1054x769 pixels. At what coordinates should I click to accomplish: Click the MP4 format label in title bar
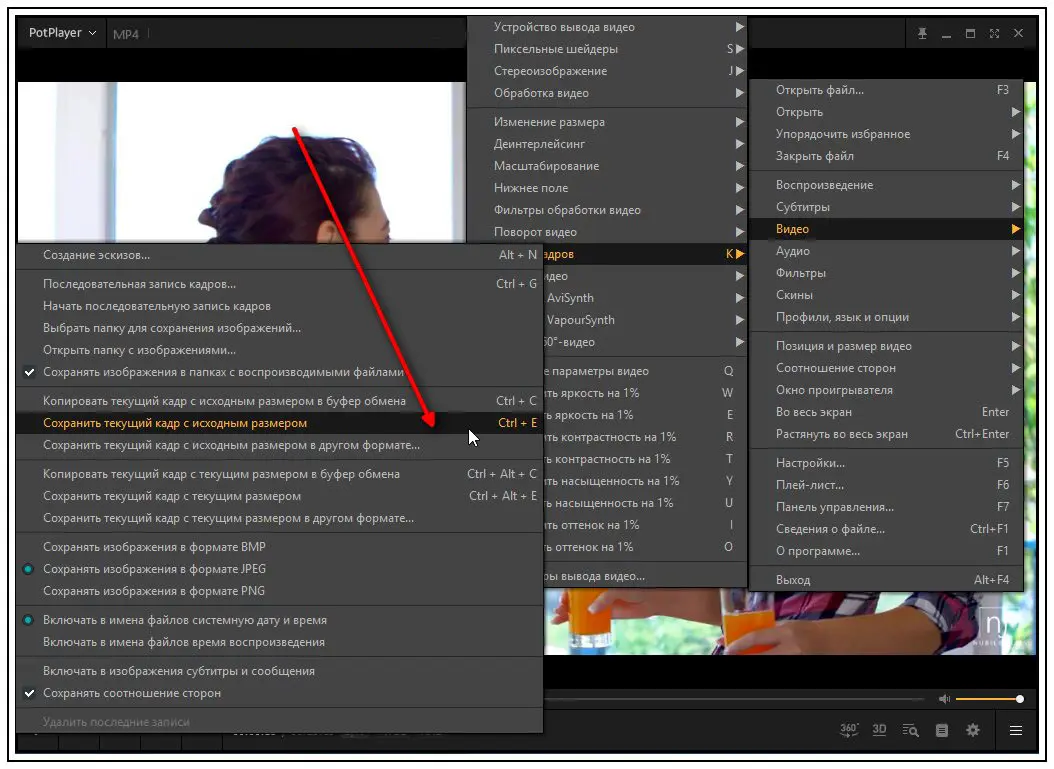pyautogui.click(x=126, y=34)
